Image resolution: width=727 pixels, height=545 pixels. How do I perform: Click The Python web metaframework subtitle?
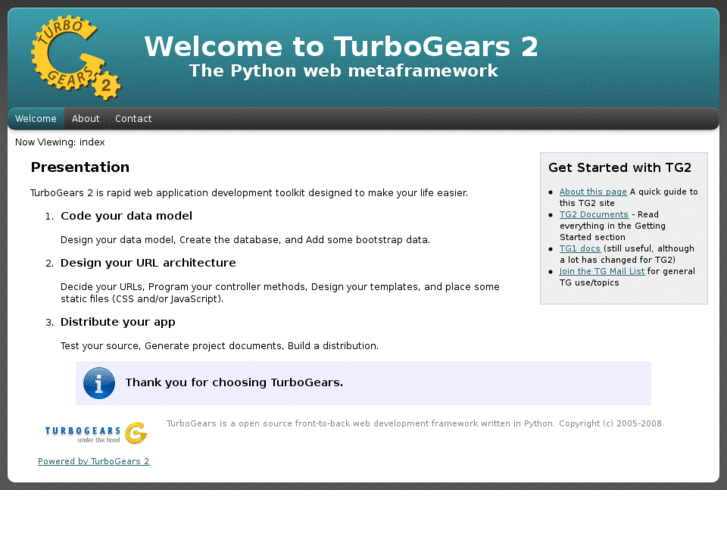click(344, 71)
